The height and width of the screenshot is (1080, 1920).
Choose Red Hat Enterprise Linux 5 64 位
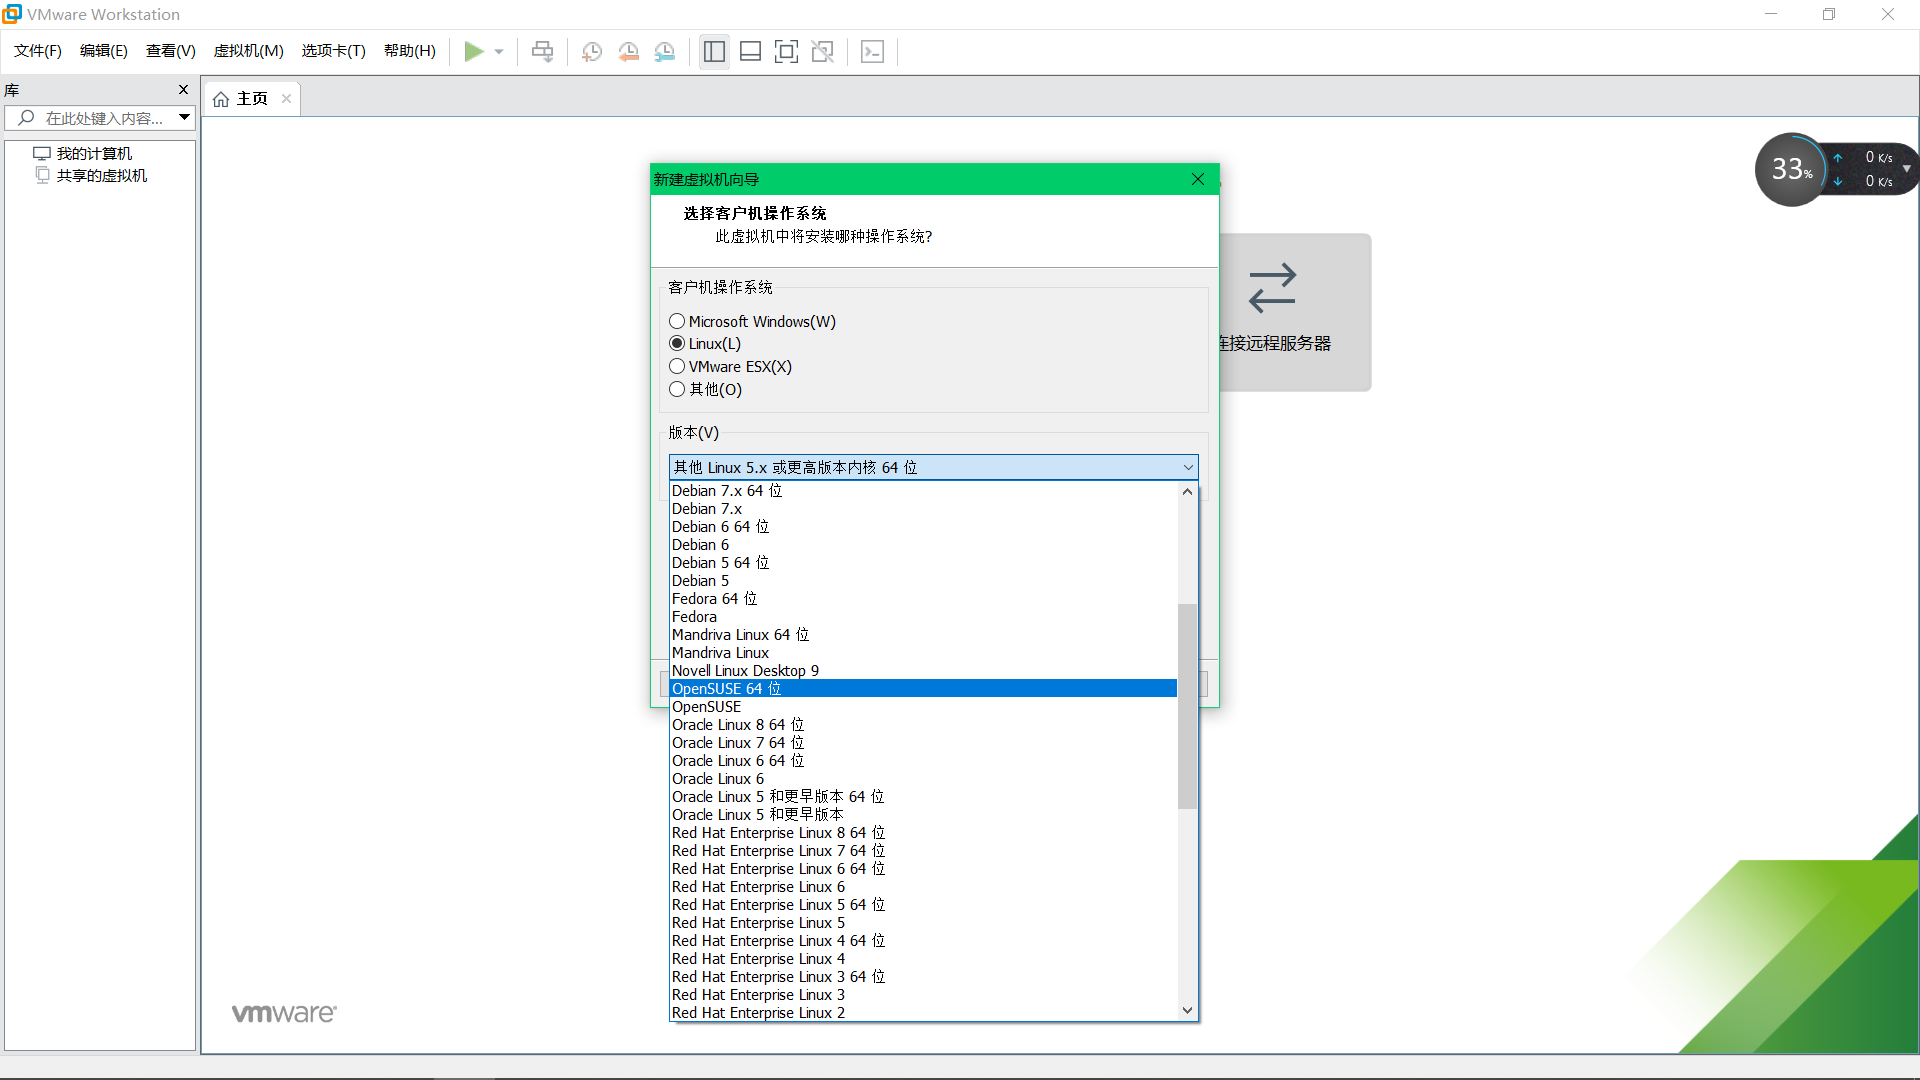924,905
